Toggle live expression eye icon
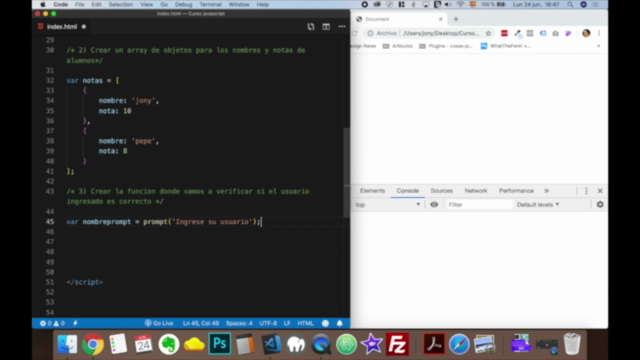 (x=434, y=204)
